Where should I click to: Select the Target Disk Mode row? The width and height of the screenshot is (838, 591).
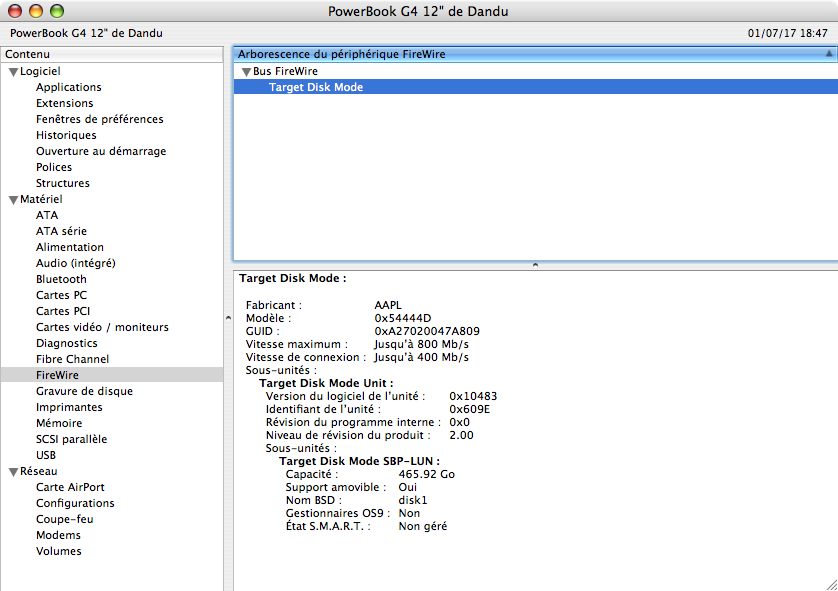[x=535, y=87]
